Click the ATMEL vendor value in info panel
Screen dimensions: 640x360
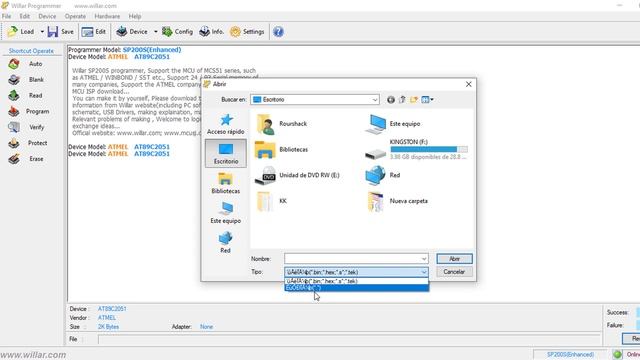coord(107,318)
